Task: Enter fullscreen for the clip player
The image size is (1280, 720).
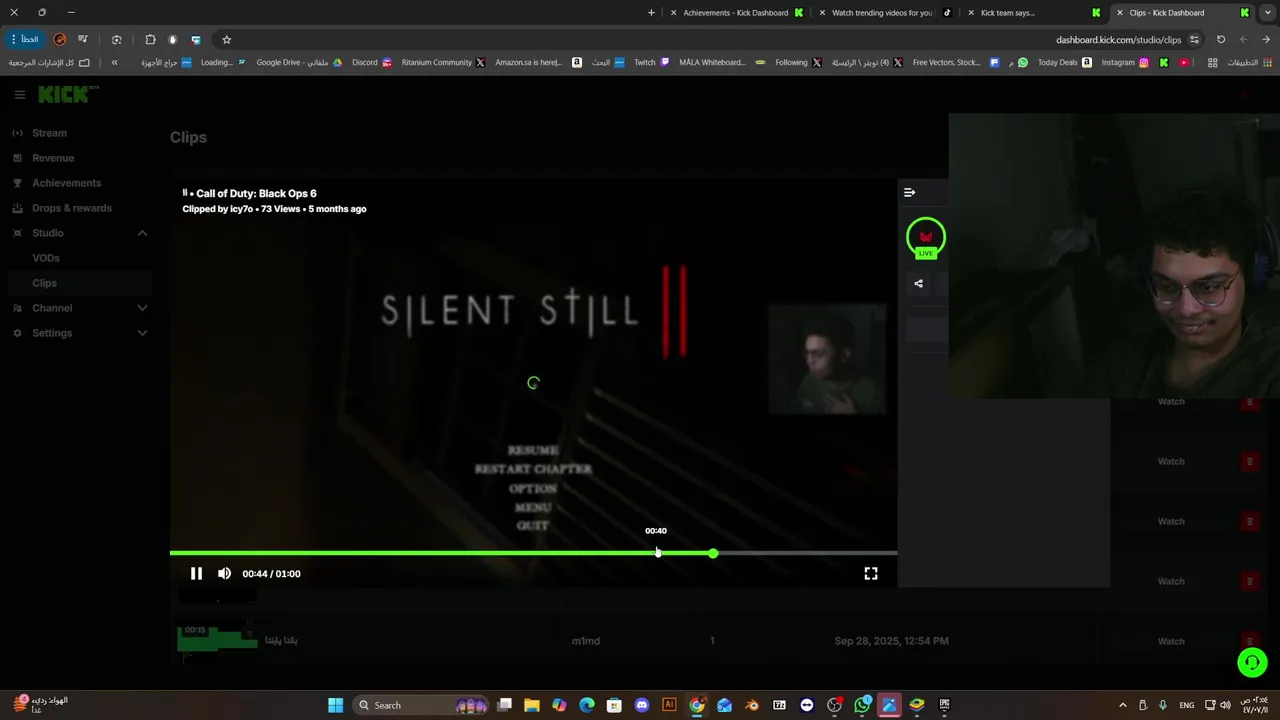Action: tap(871, 573)
